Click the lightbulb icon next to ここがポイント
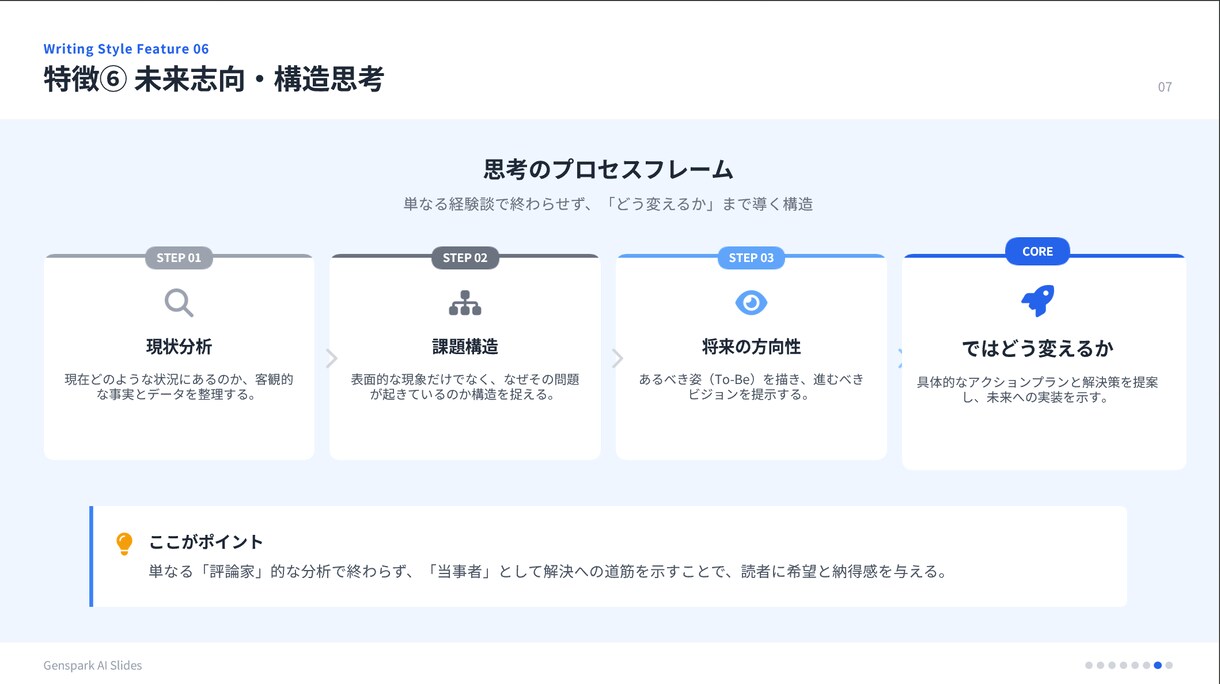The width and height of the screenshot is (1220, 684). (x=124, y=544)
